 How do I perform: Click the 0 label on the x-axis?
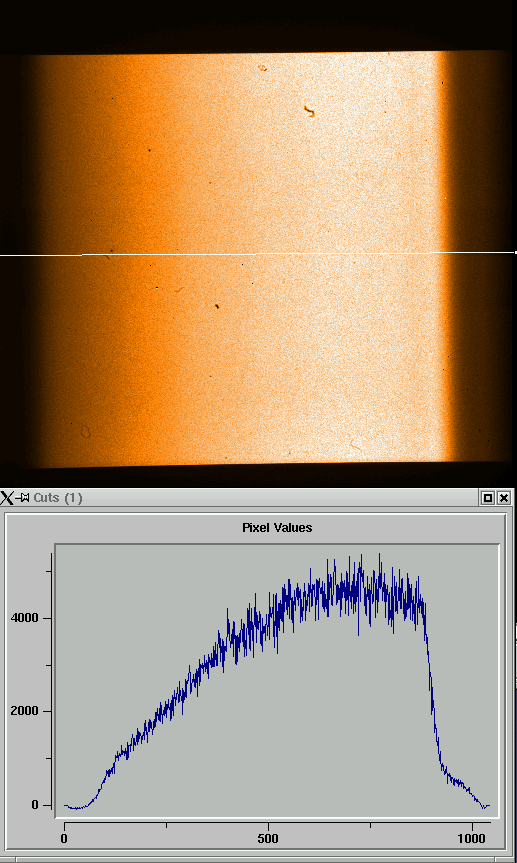[64, 839]
